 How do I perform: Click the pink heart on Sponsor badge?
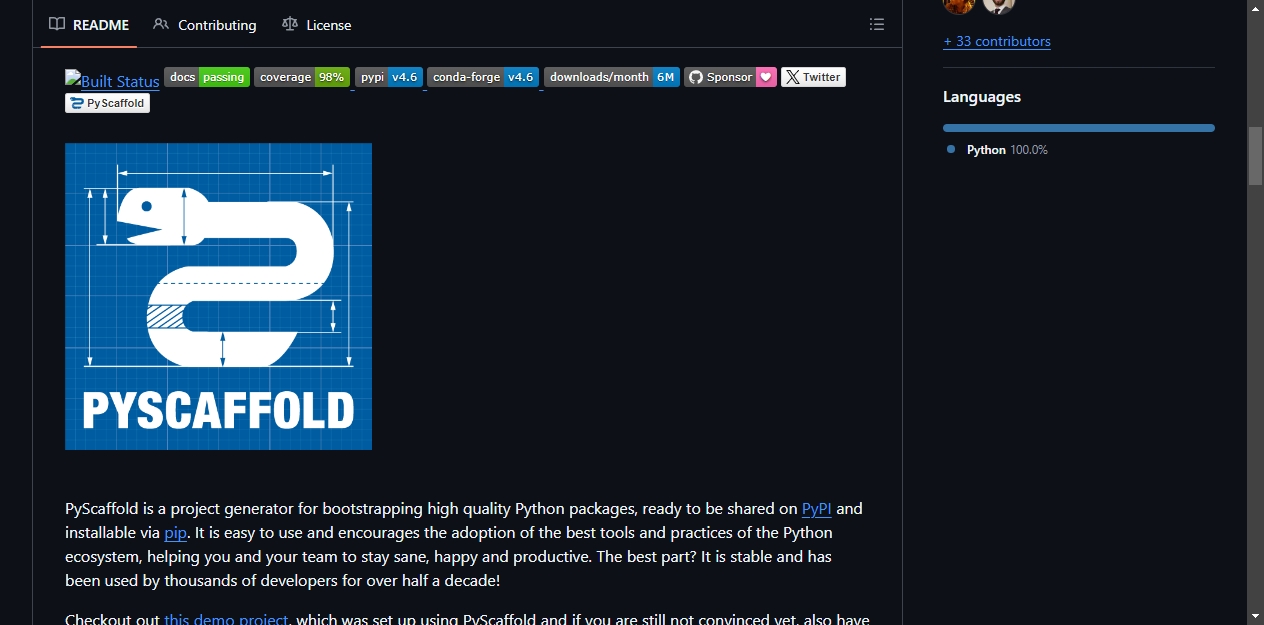(x=766, y=77)
